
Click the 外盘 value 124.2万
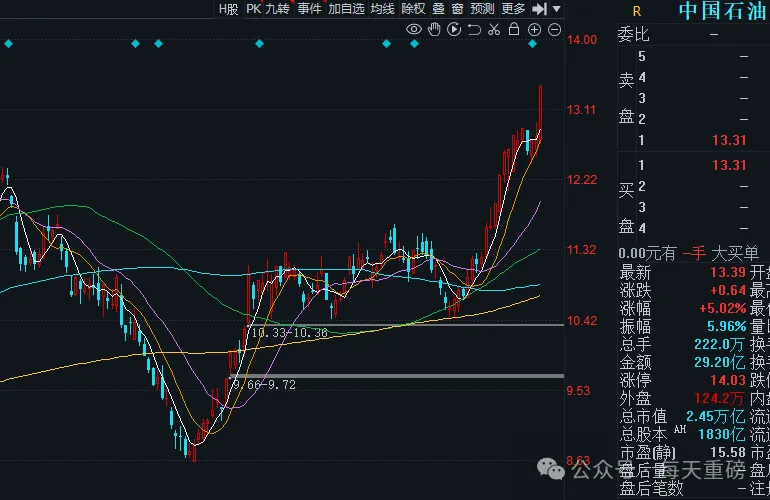(x=719, y=398)
